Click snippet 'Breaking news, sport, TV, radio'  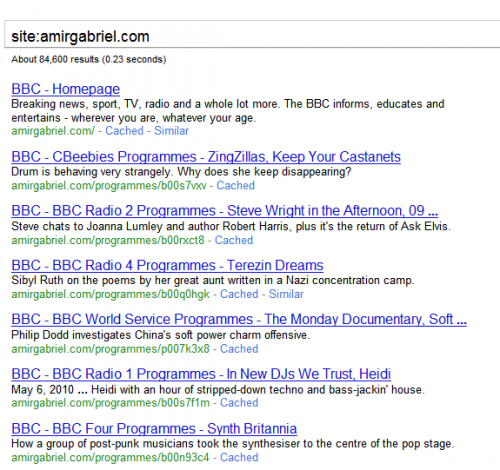[x=228, y=111]
